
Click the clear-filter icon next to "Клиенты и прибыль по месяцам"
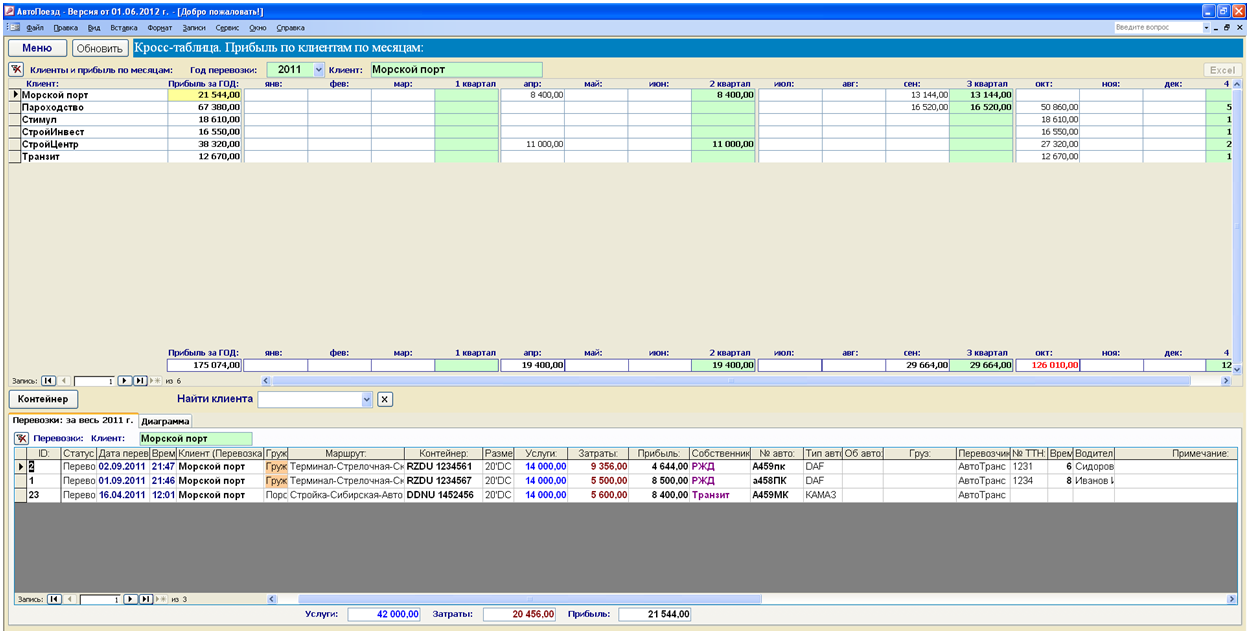point(16,70)
